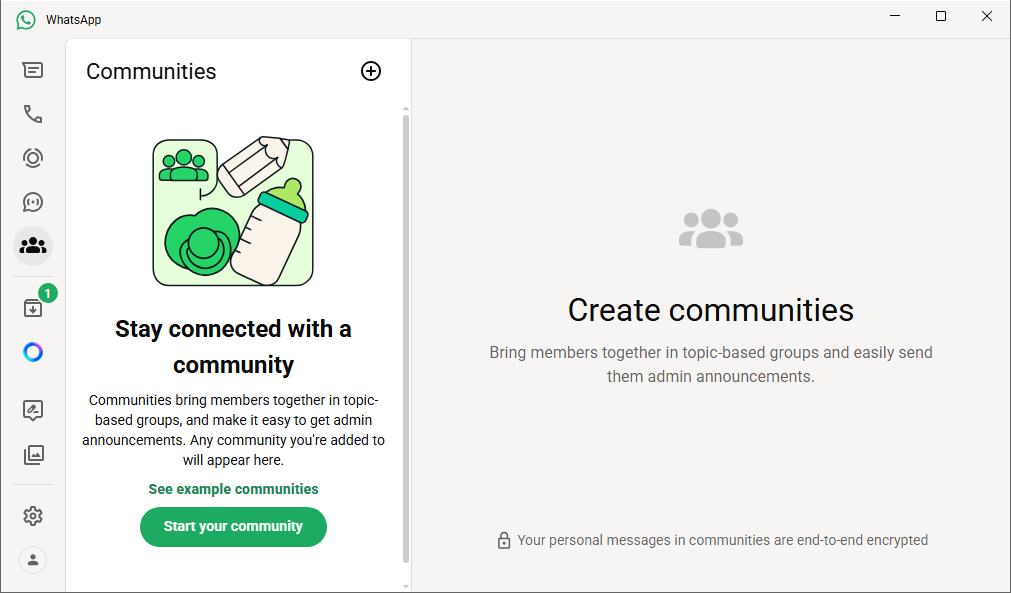Open the Chats tab in sidebar

point(33,70)
